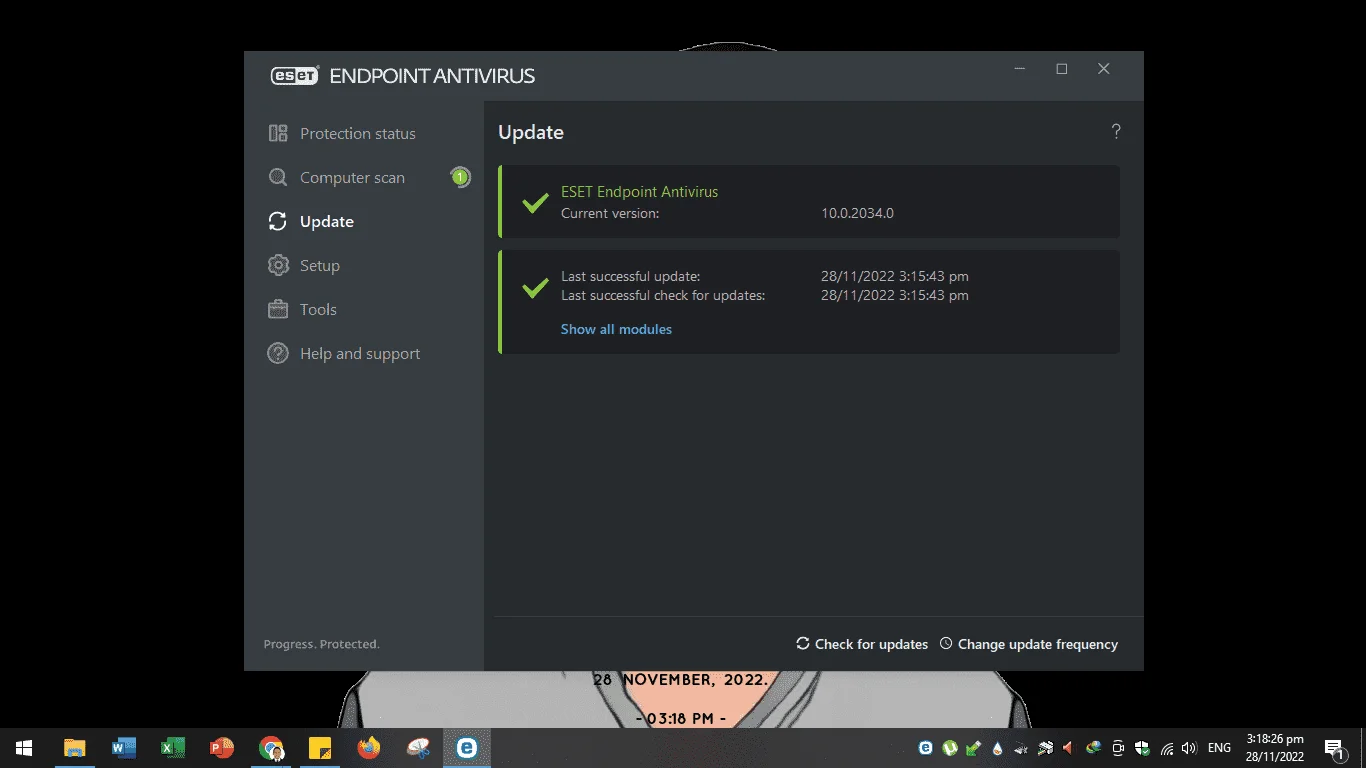Open Sticky Notes from taskbar

tap(320, 748)
